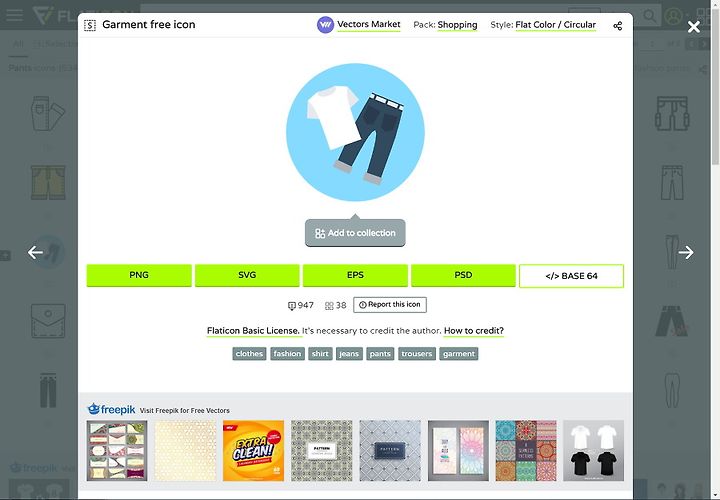The image size is (720, 500).
Task: Open the black and white t-shirts thumbnail
Action: click(594, 450)
